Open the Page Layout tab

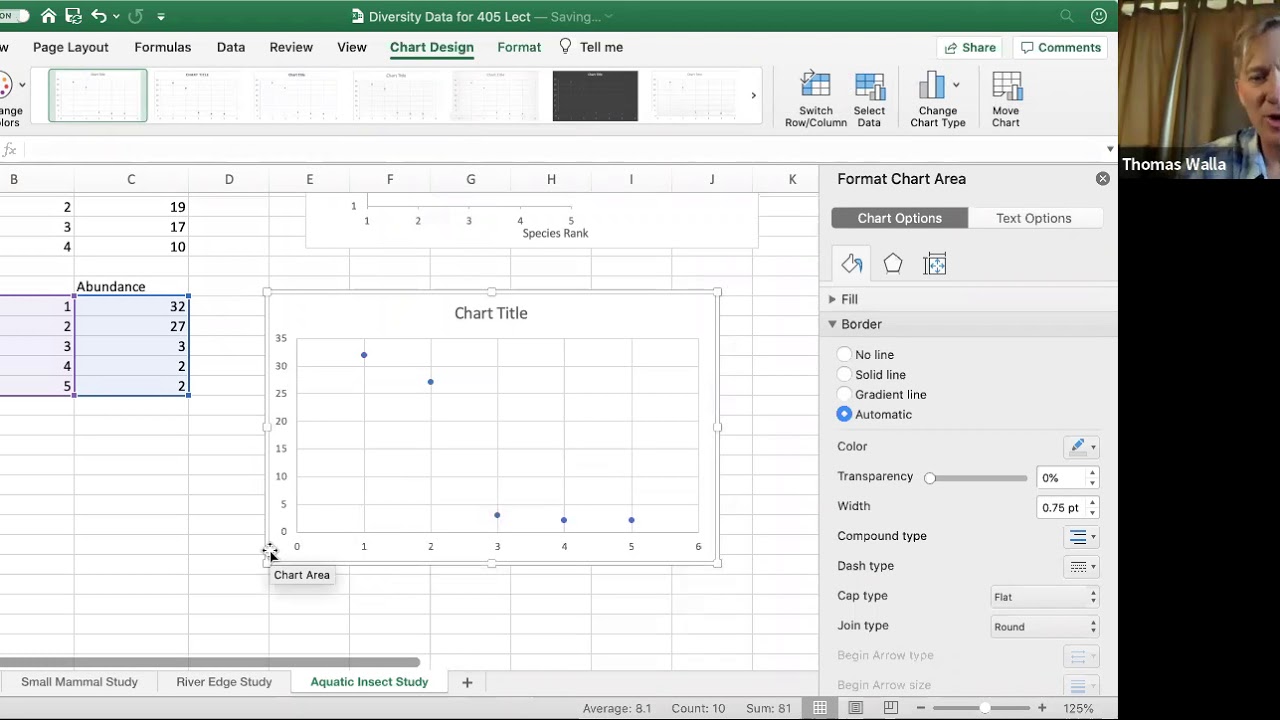71,47
